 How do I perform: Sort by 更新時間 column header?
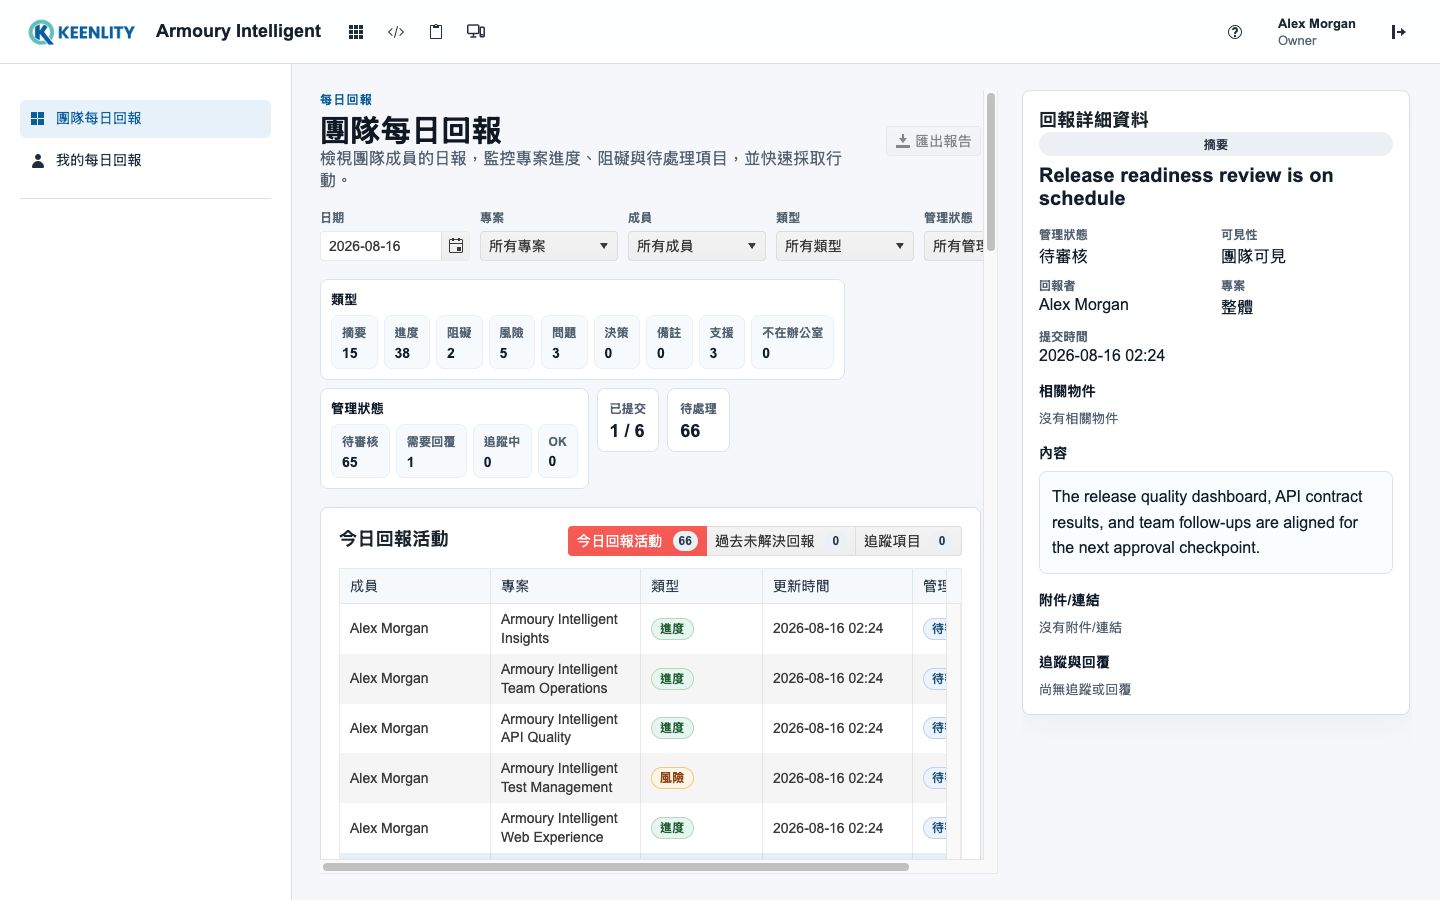click(x=837, y=586)
